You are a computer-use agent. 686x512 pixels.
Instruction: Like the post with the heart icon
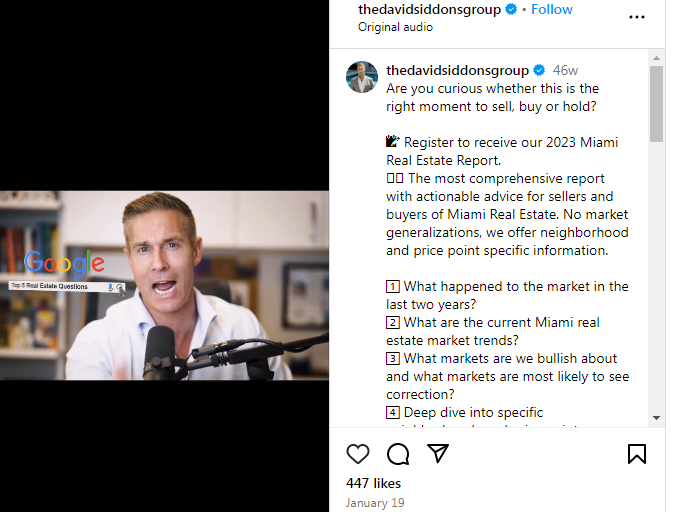pos(358,454)
